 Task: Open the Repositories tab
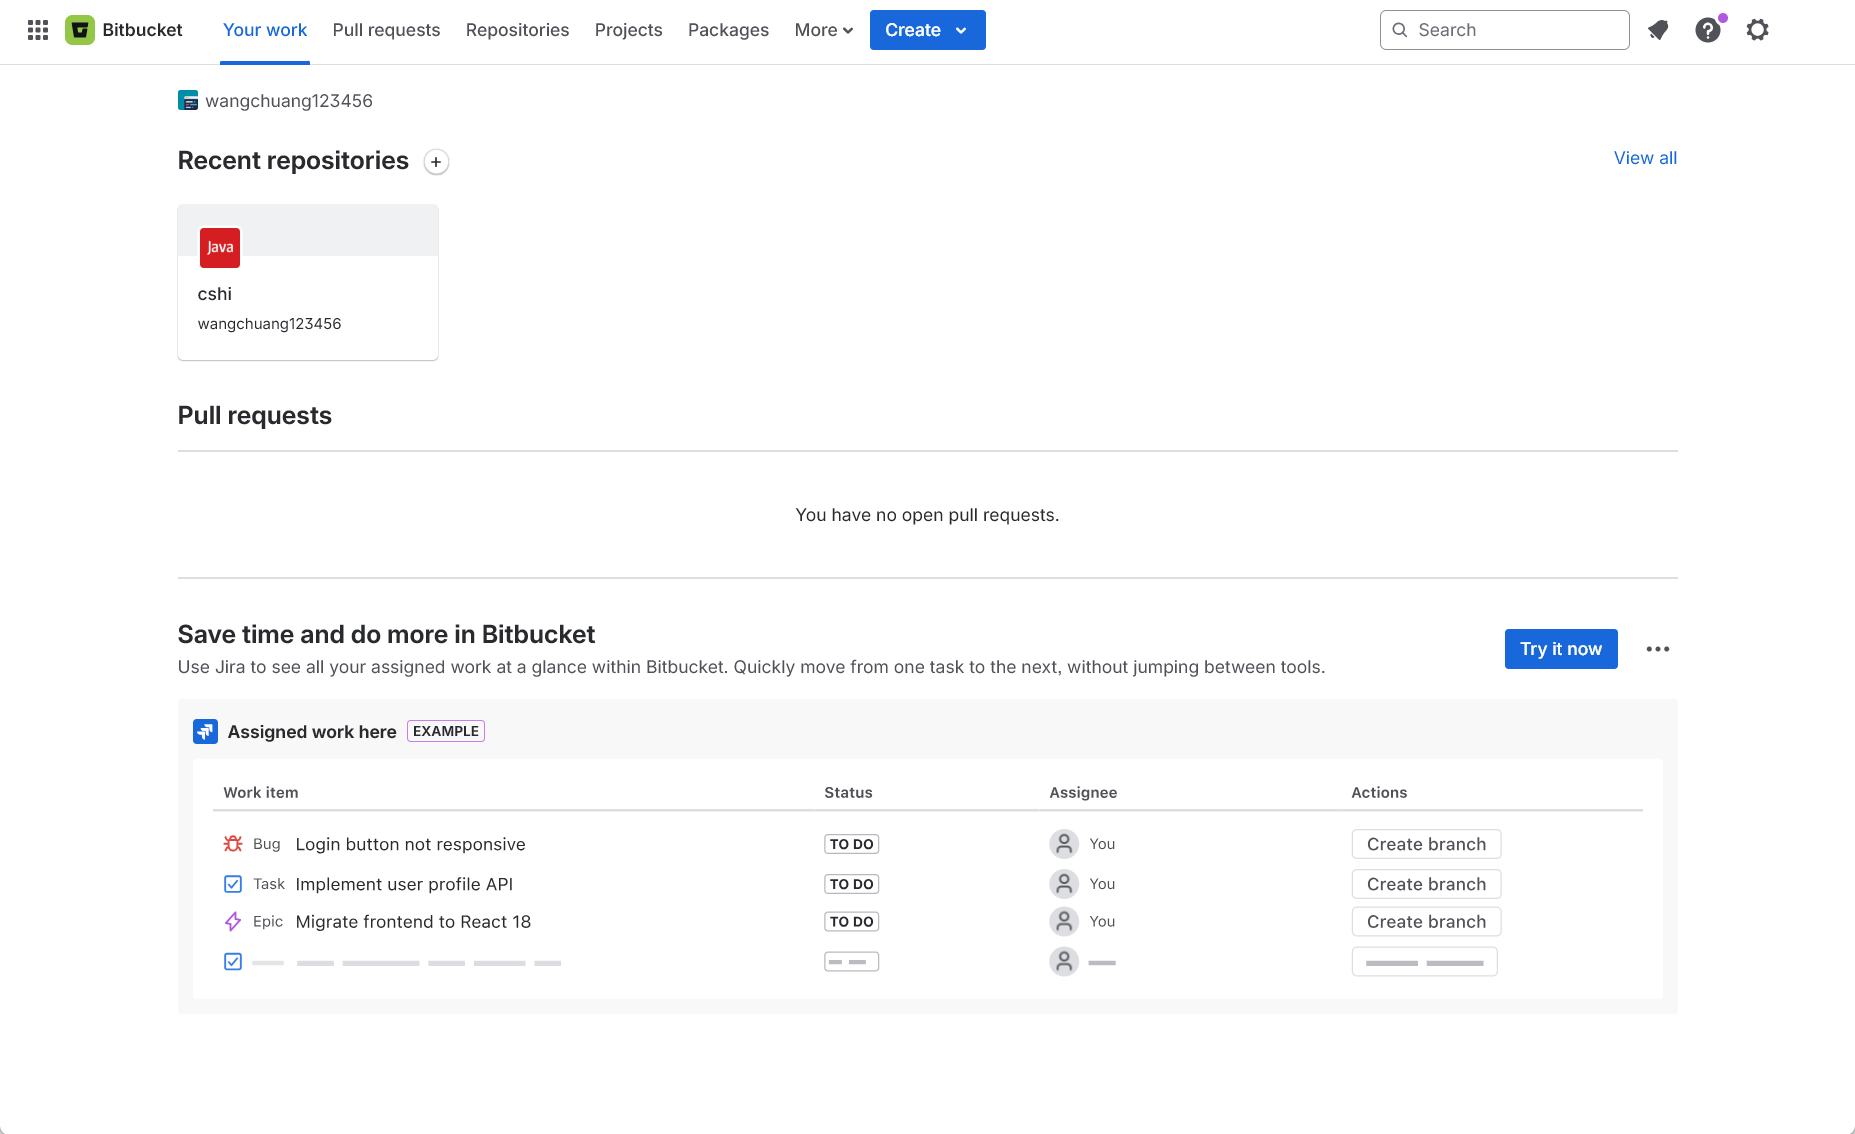[x=517, y=30]
